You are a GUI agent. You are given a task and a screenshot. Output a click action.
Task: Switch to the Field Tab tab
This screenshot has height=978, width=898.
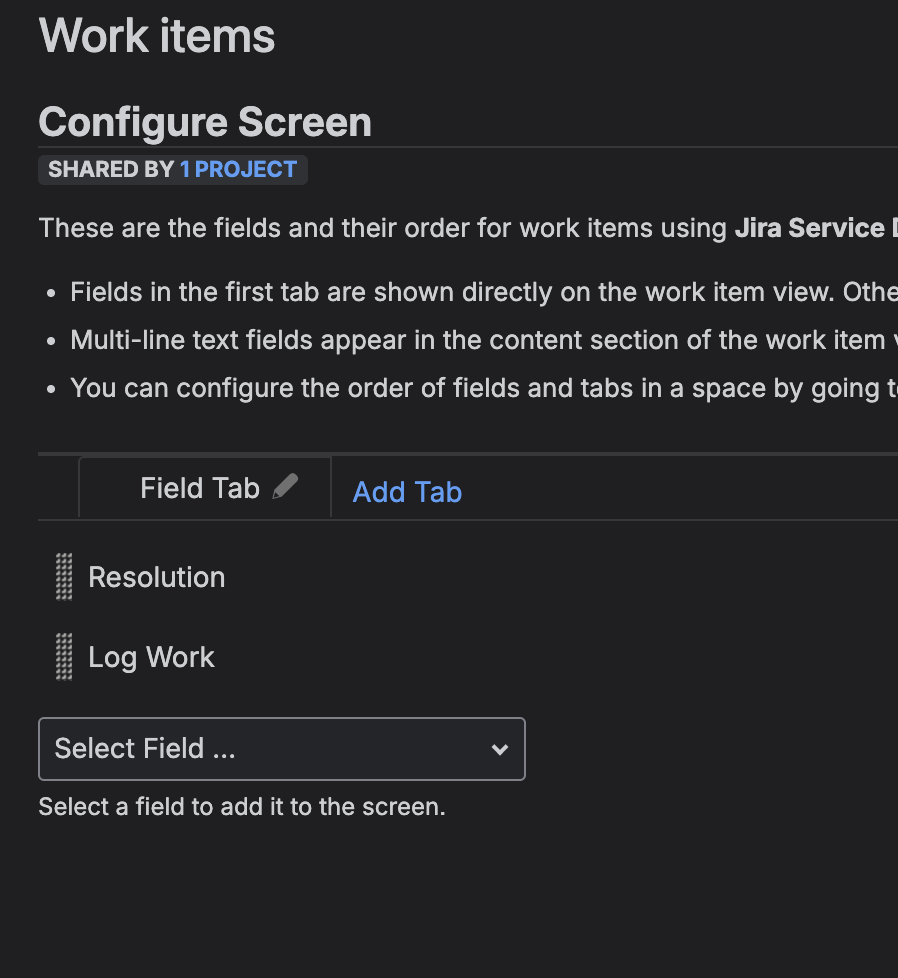[x=199, y=487]
